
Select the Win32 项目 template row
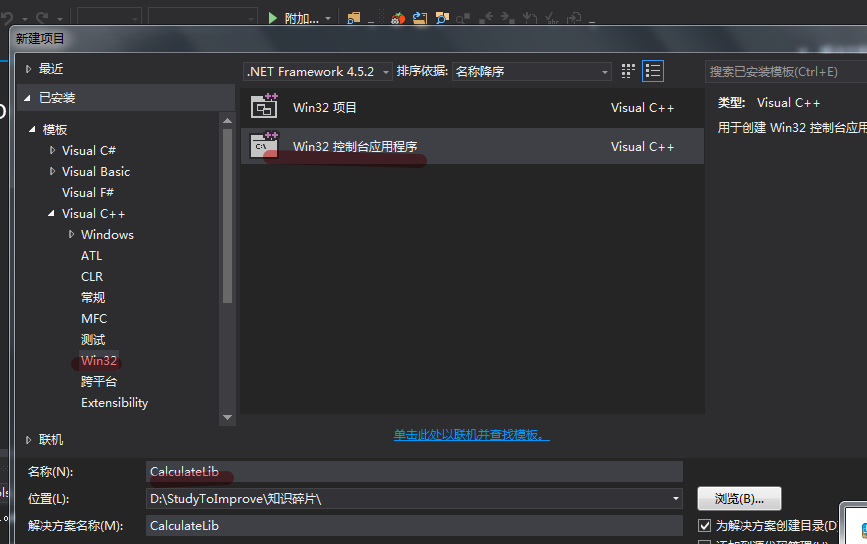click(472, 107)
